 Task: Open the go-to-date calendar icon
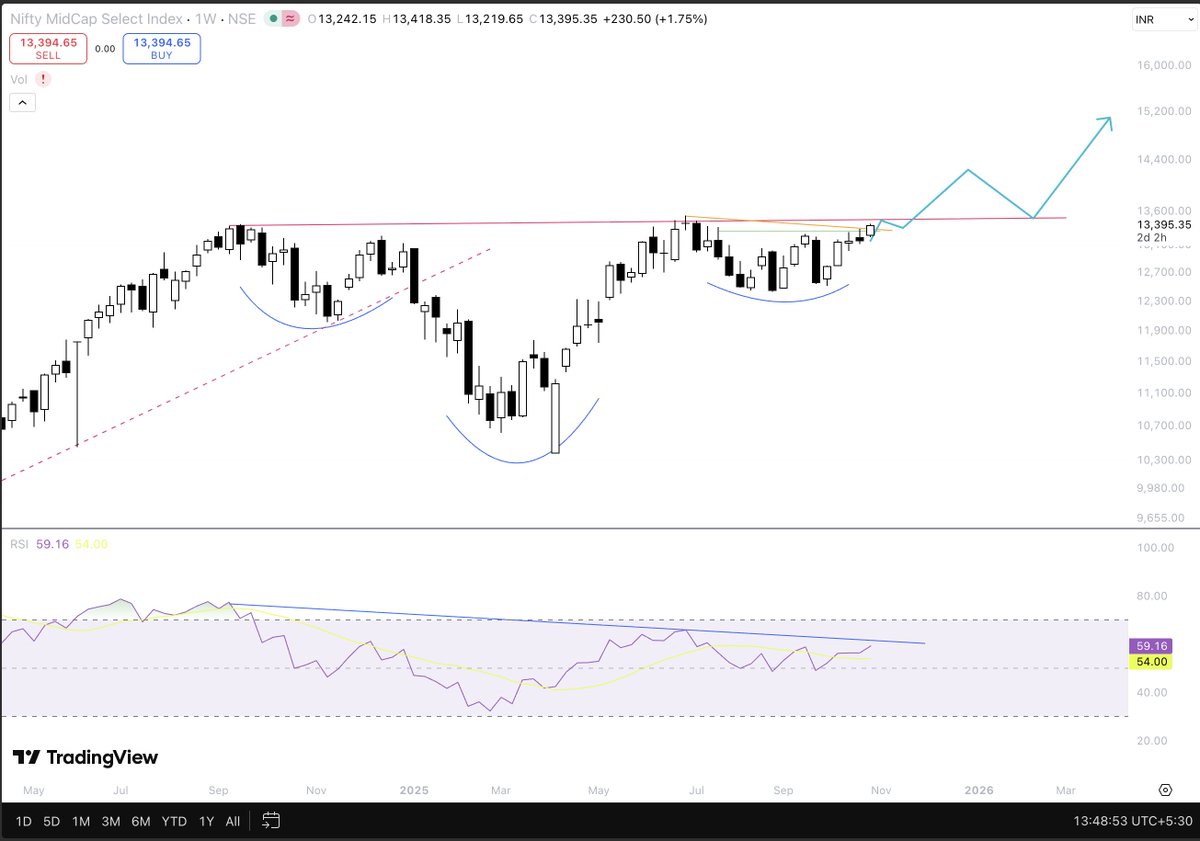click(x=270, y=821)
